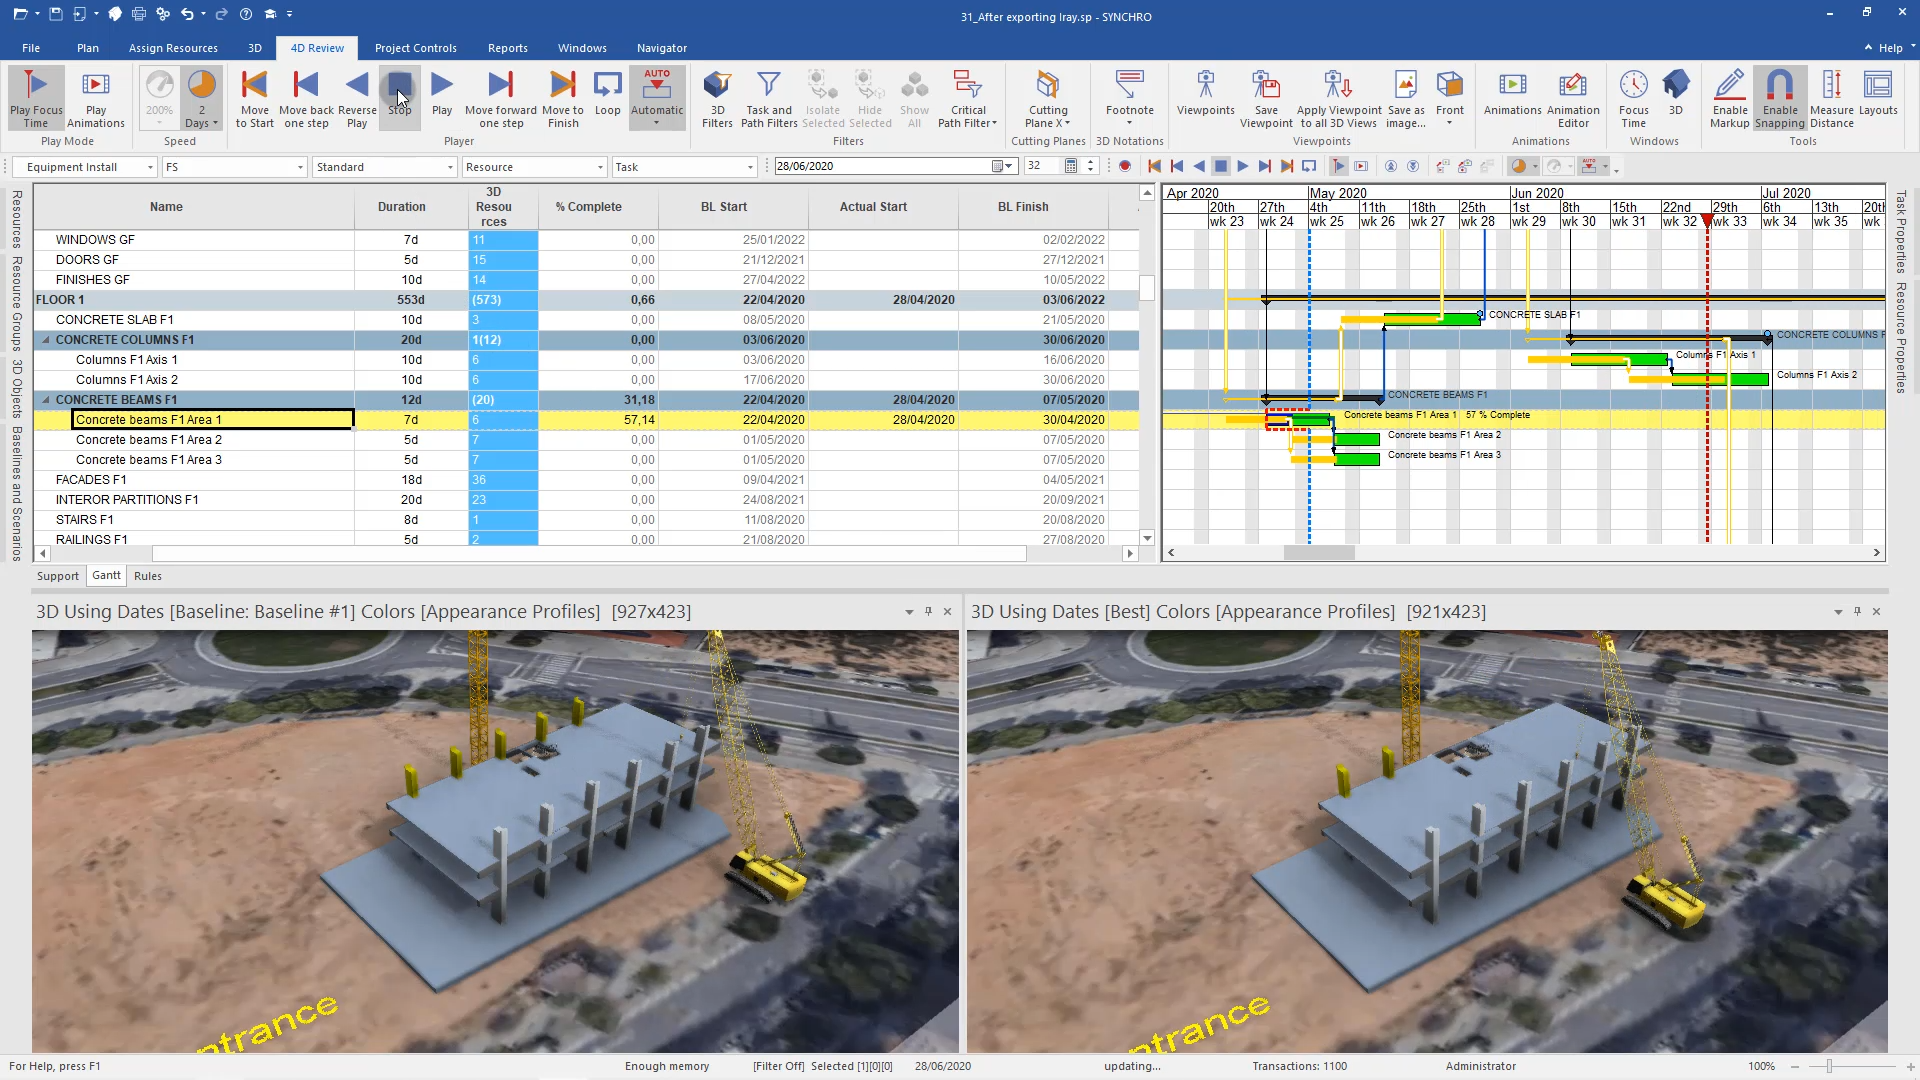Apply Viewpoint to all 3D Views

[1339, 99]
